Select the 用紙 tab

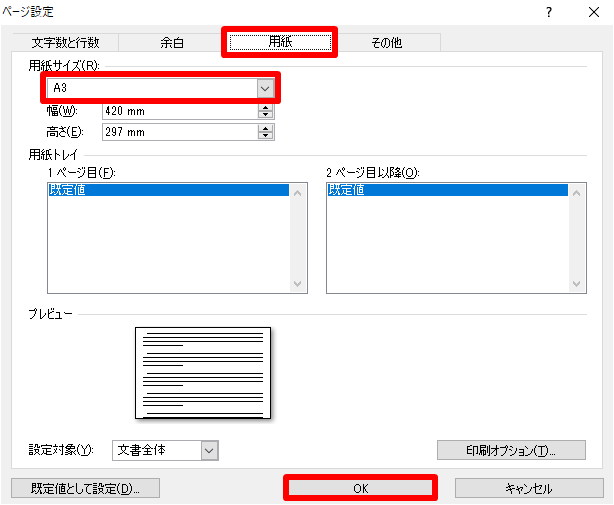280,41
